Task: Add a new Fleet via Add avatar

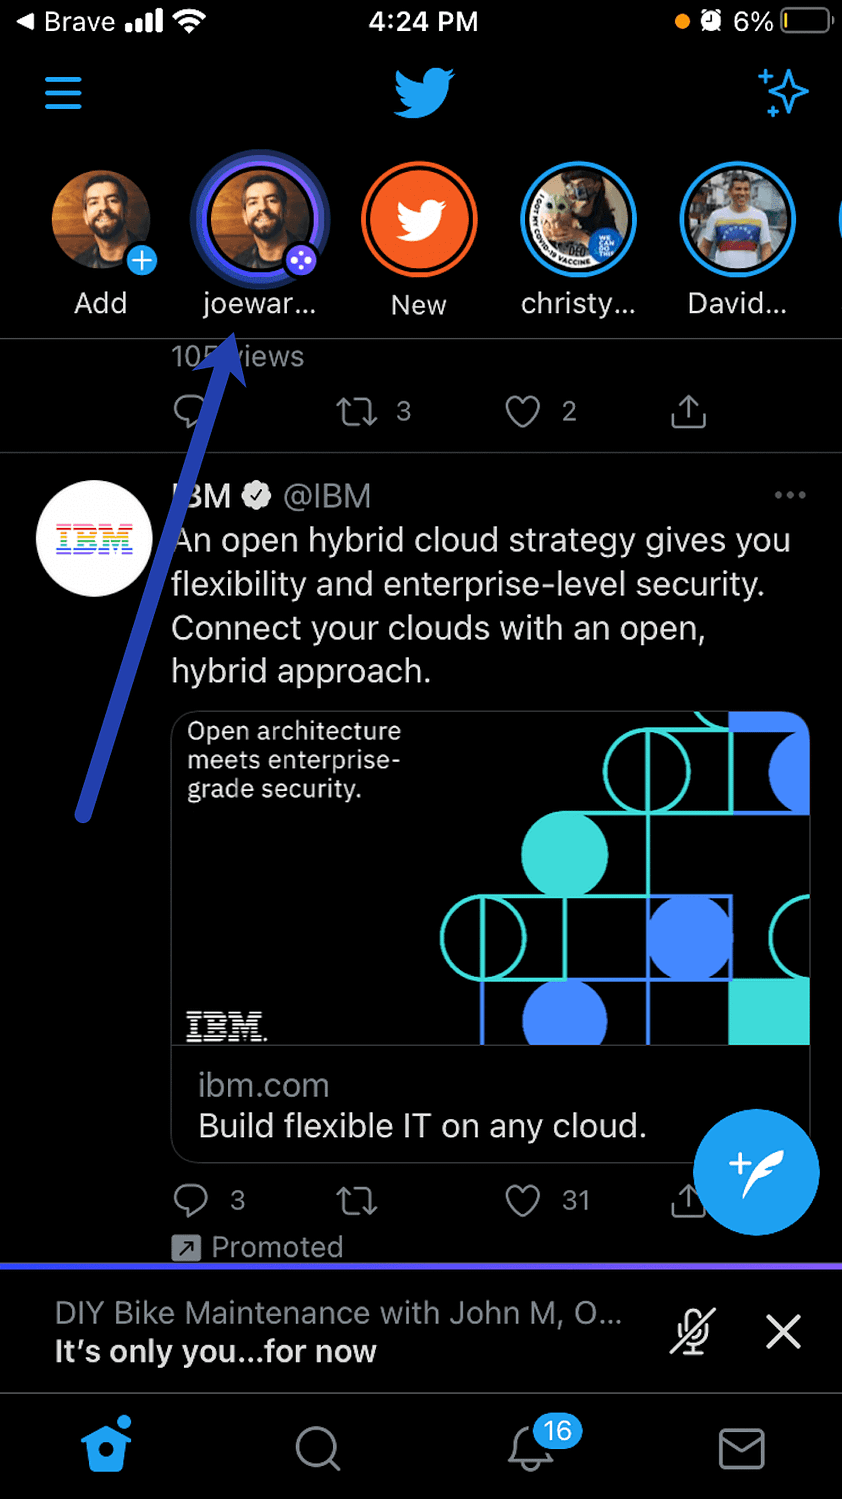Action: (x=101, y=221)
